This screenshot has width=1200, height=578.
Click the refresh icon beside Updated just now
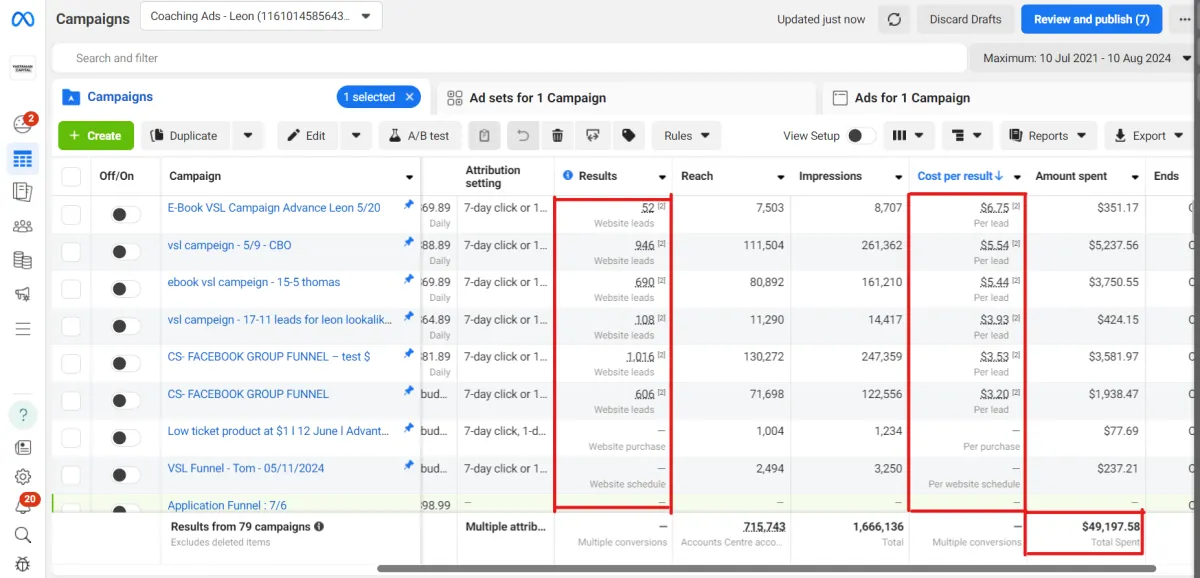tap(893, 19)
